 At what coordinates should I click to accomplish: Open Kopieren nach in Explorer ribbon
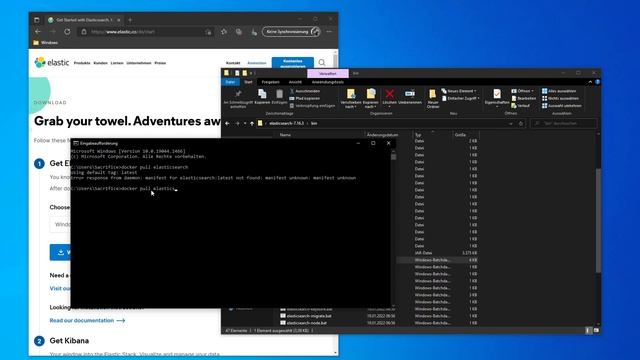(x=371, y=98)
